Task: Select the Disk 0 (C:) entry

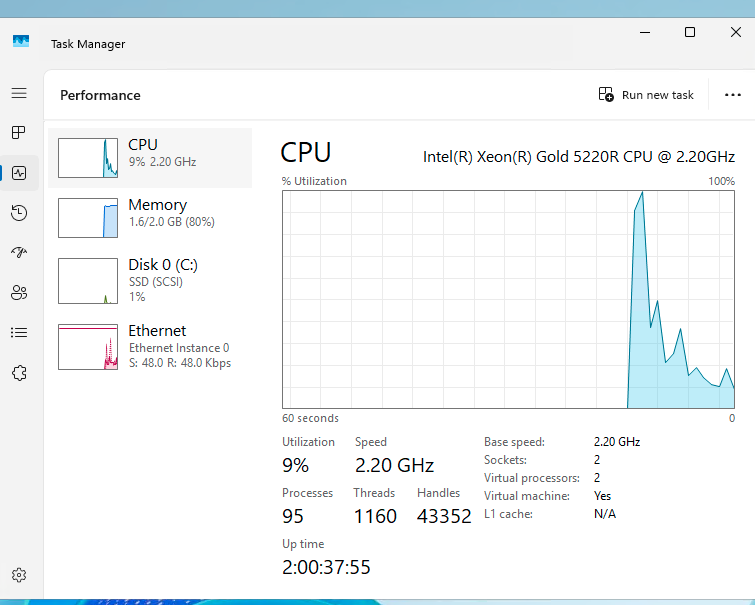Action: (150, 280)
